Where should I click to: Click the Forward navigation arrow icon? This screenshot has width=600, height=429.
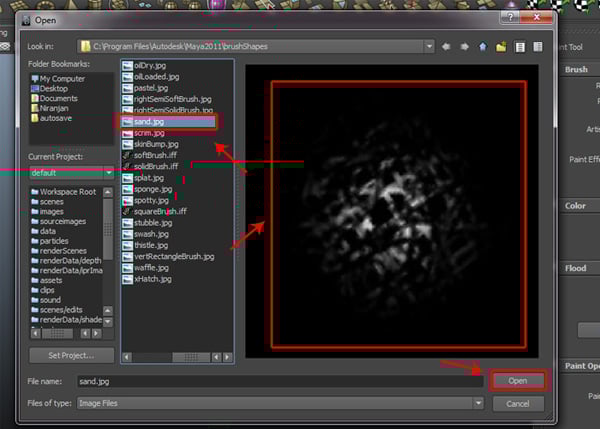click(x=465, y=46)
